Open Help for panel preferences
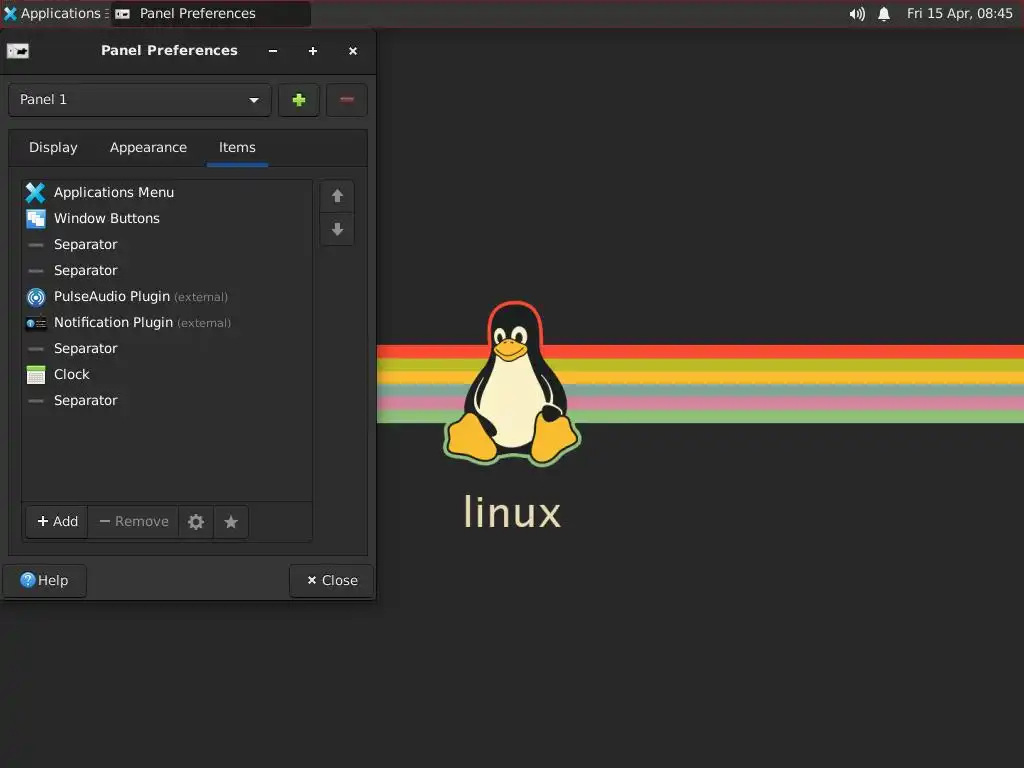1024x768 pixels. [44, 581]
